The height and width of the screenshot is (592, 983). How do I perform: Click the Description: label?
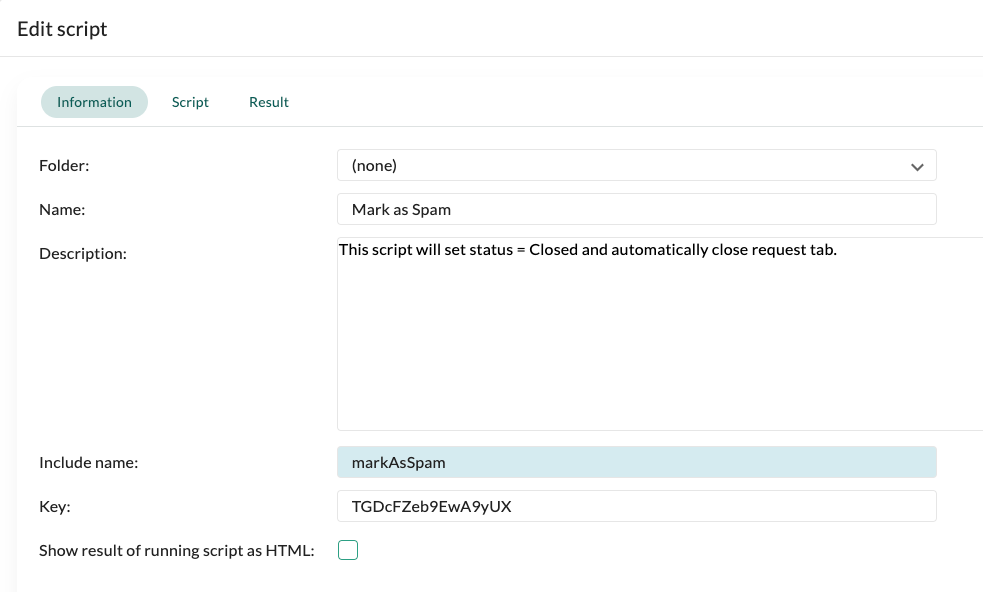(x=83, y=253)
